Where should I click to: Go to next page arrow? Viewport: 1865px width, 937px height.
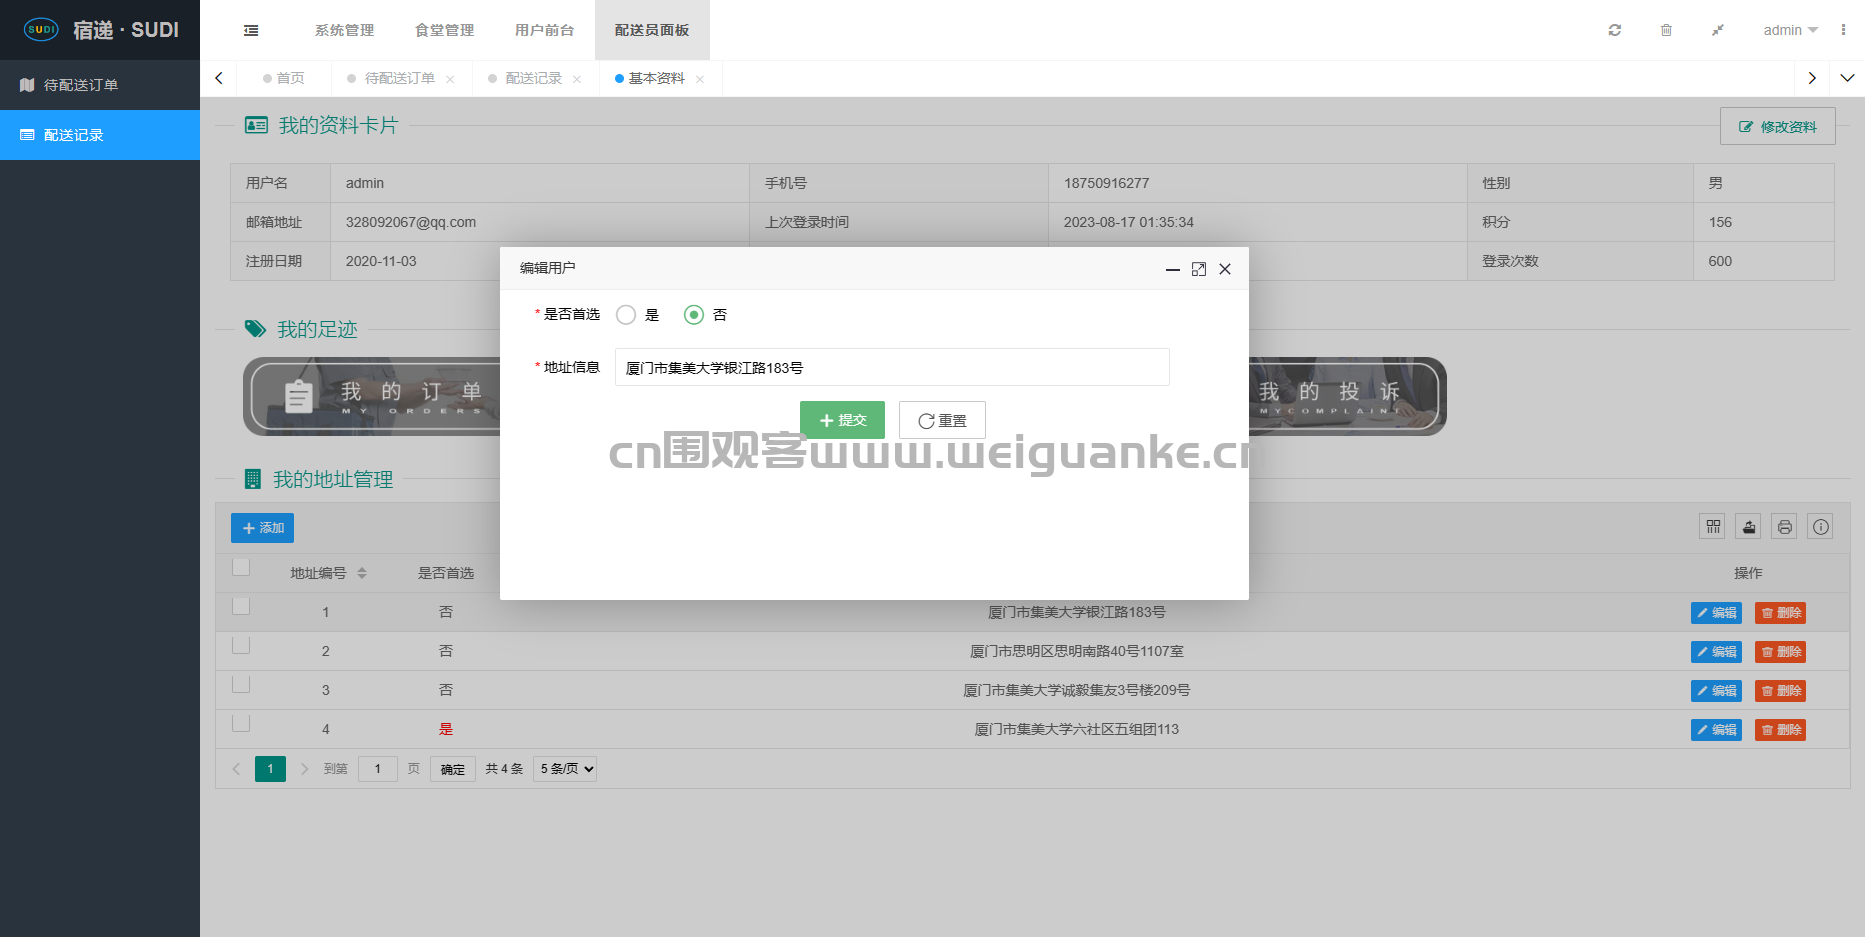[304, 769]
